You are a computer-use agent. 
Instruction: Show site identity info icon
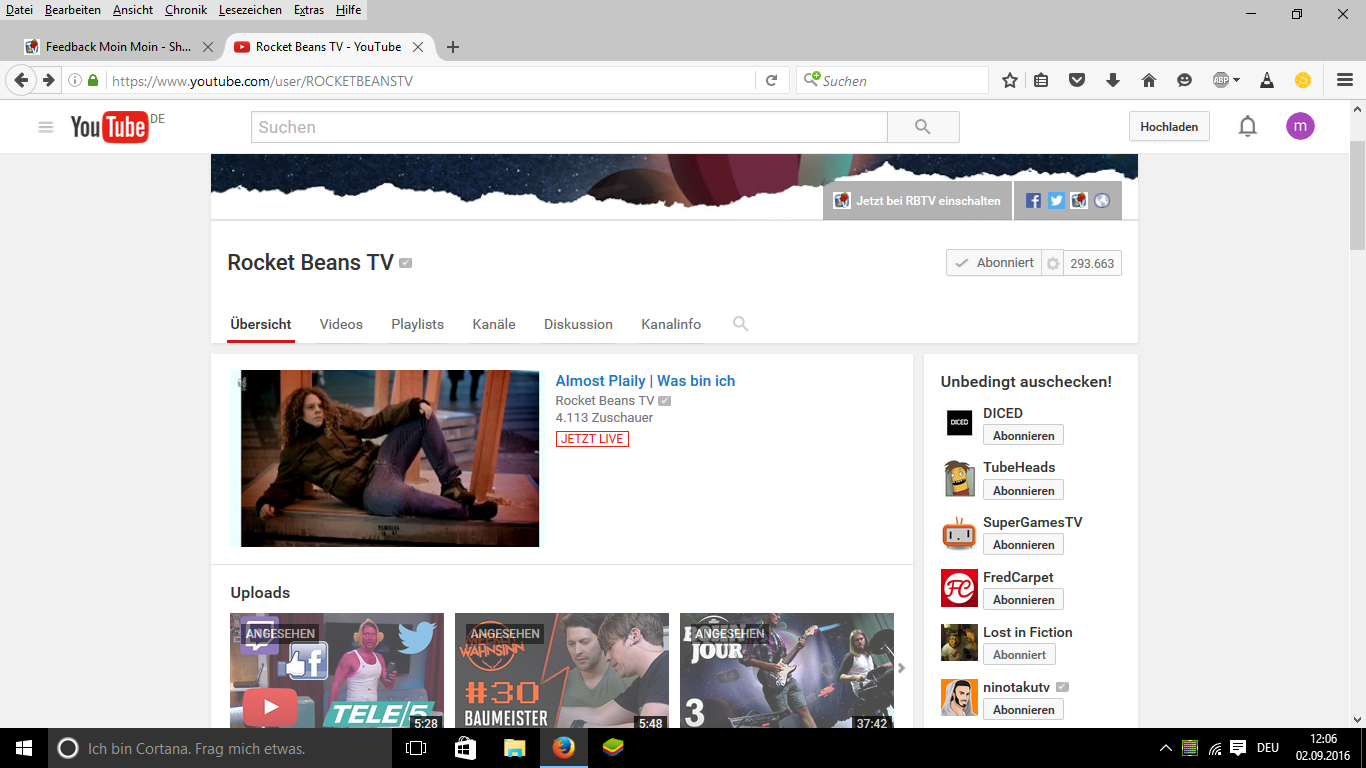coord(75,80)
